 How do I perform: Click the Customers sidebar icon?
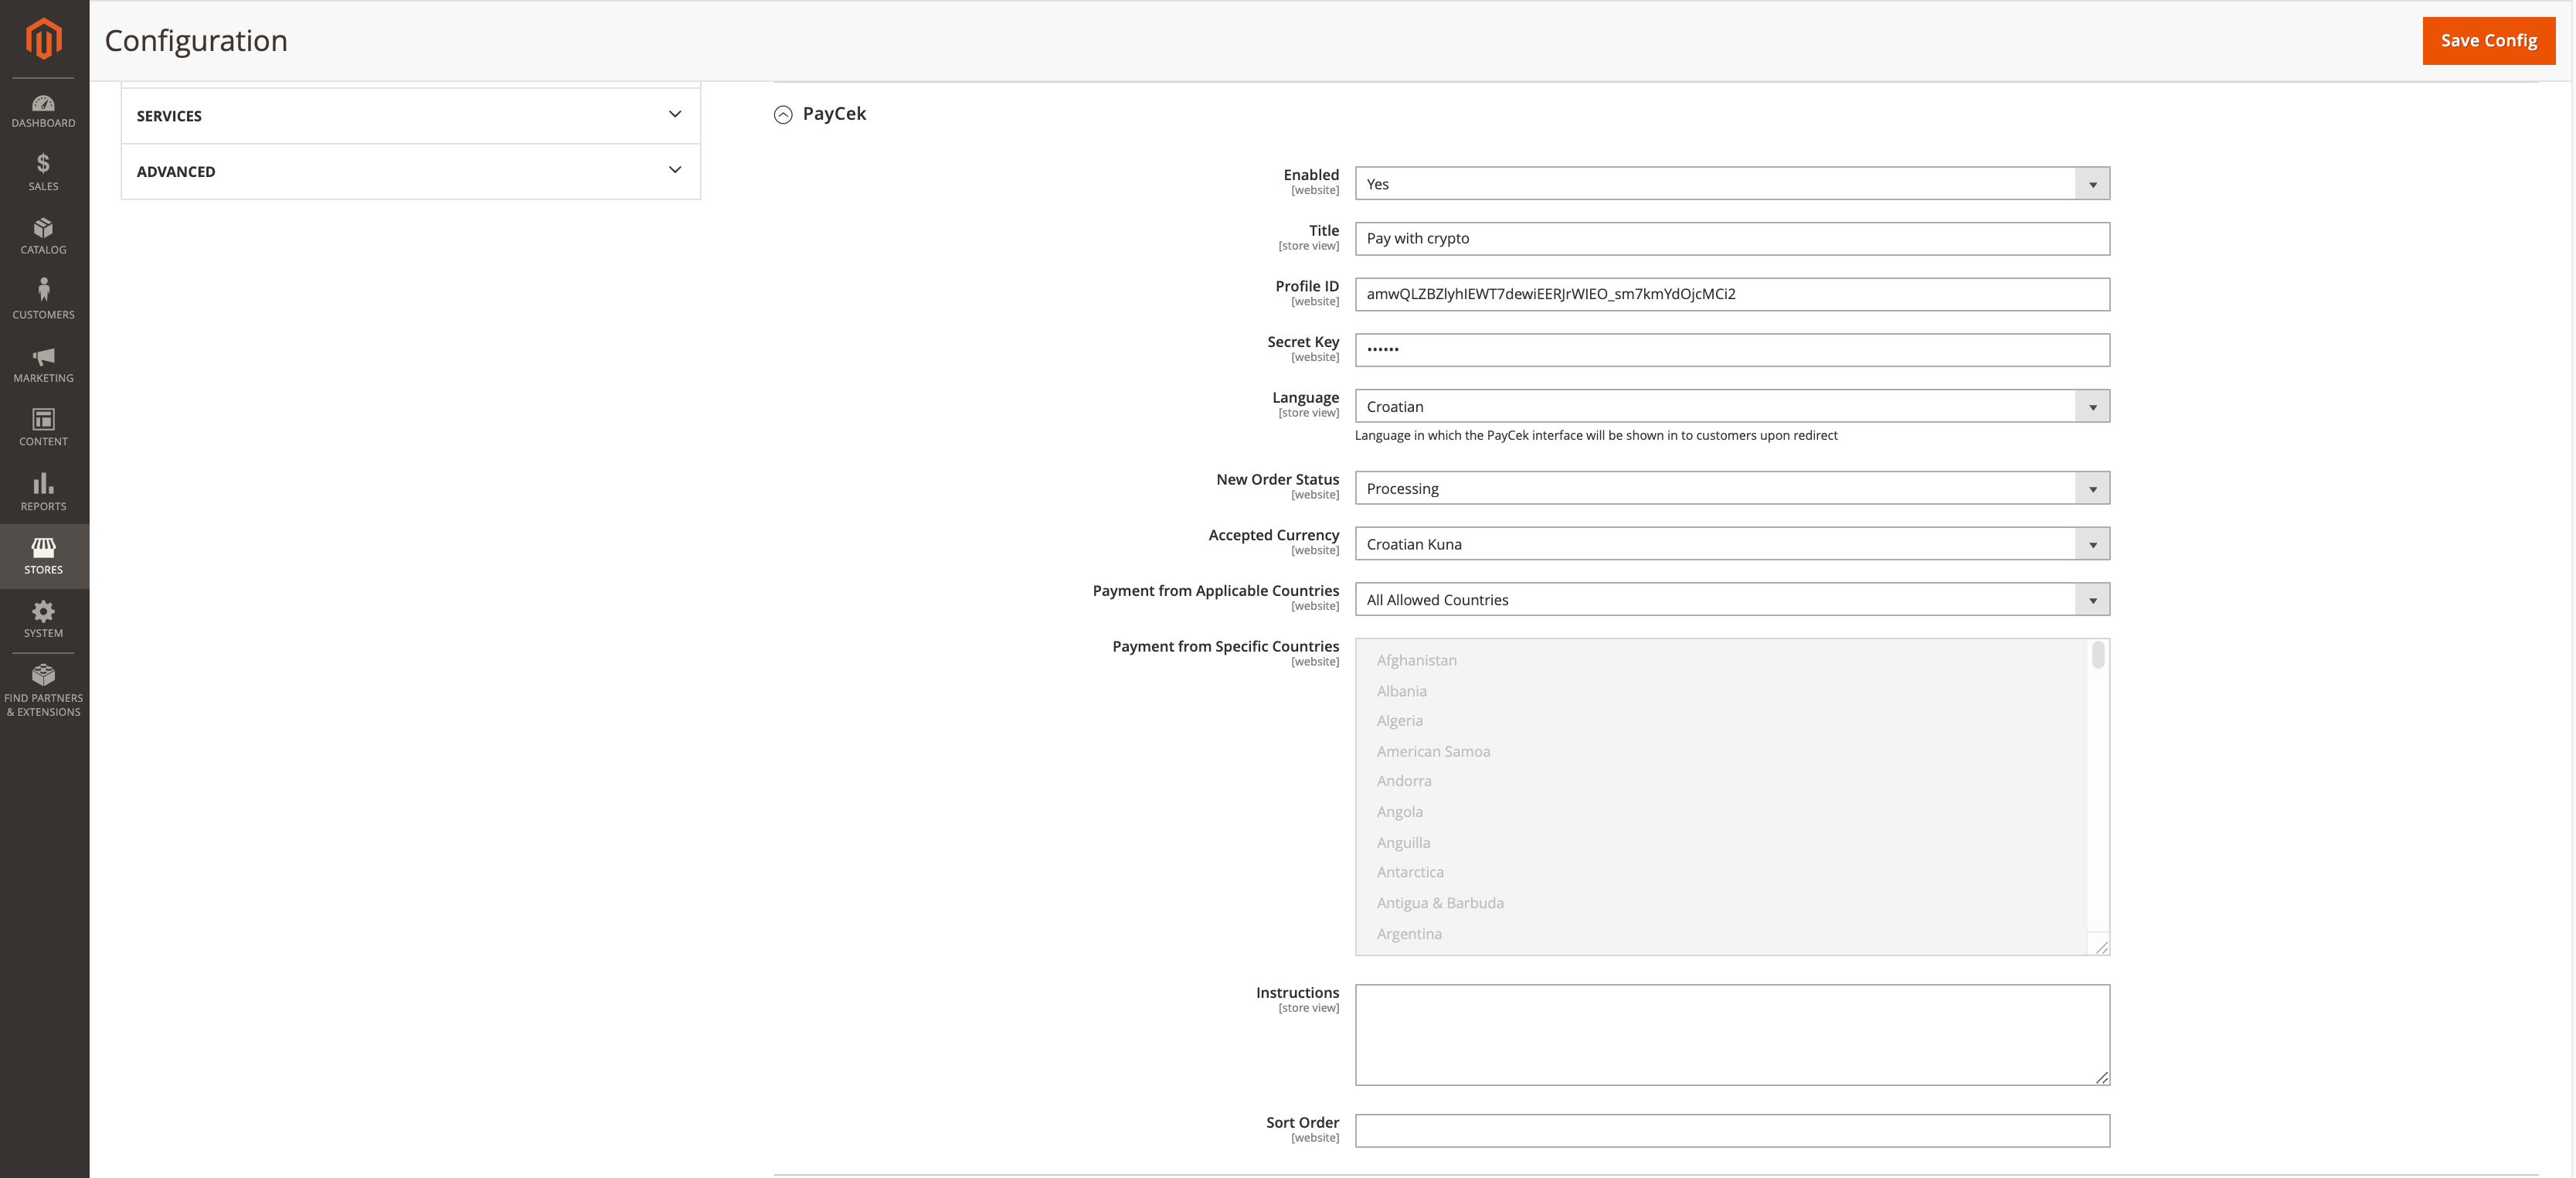pos(43,298)
